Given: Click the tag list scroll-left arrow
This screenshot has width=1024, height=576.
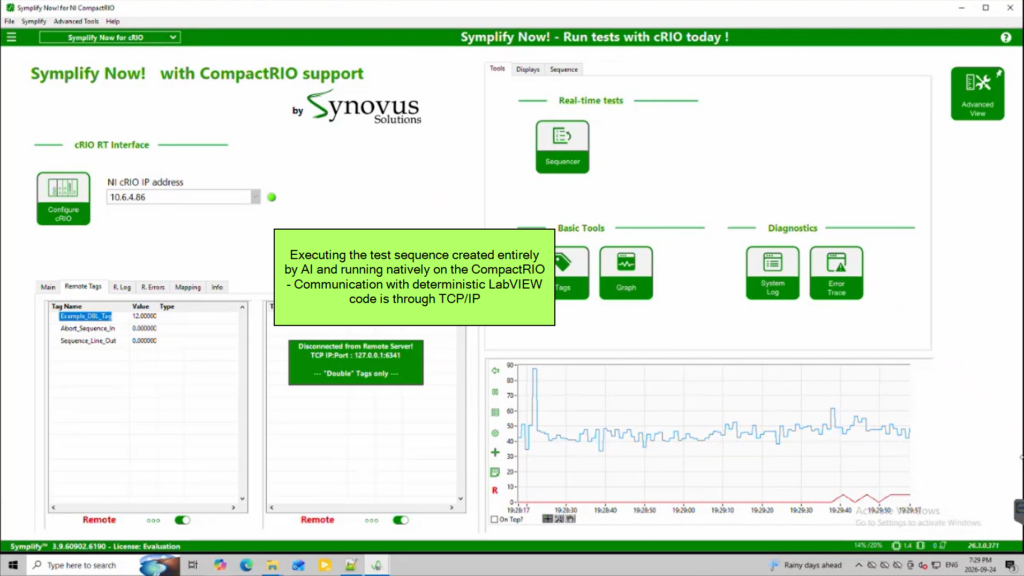Looking at the screenshot, I should pyautogui.click(x=54, y=507).
